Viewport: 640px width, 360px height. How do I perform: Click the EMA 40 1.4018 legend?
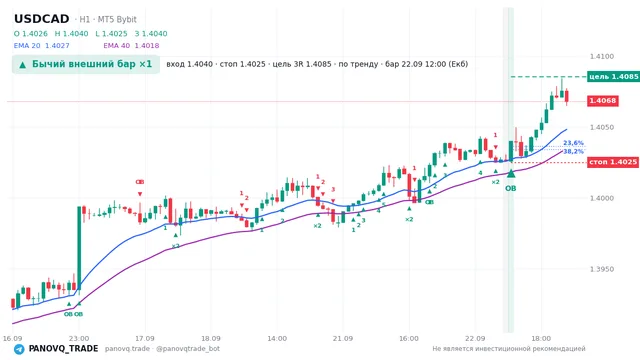pos(131,46)
